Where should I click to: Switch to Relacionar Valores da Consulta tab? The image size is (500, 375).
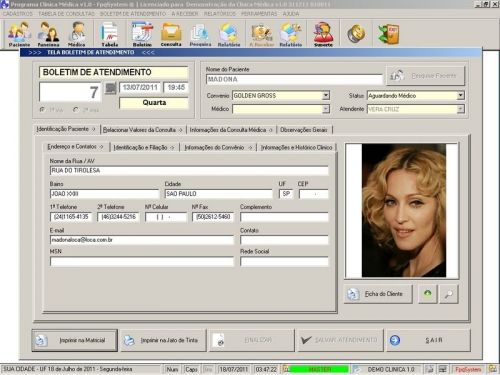click(142, 130)
